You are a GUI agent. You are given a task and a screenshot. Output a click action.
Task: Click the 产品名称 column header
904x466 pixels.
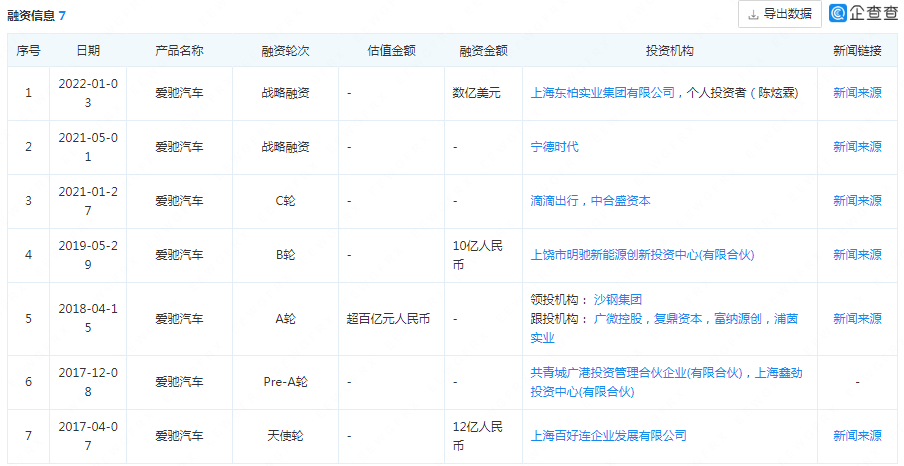point(179,51)
